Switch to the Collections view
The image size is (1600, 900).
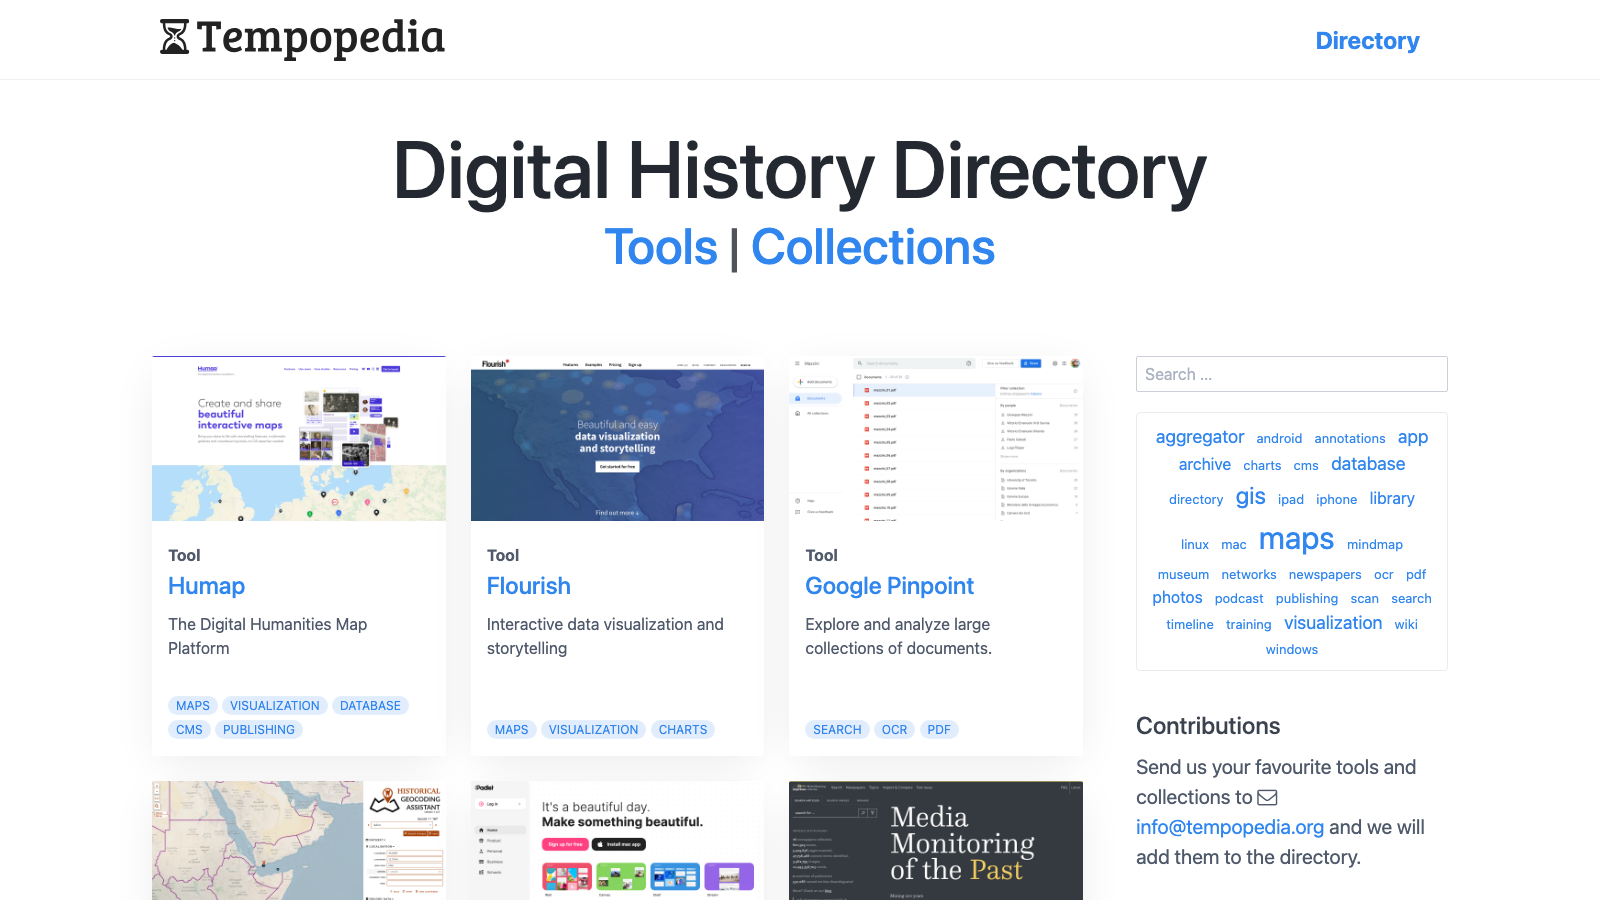(x=873, y=247)
